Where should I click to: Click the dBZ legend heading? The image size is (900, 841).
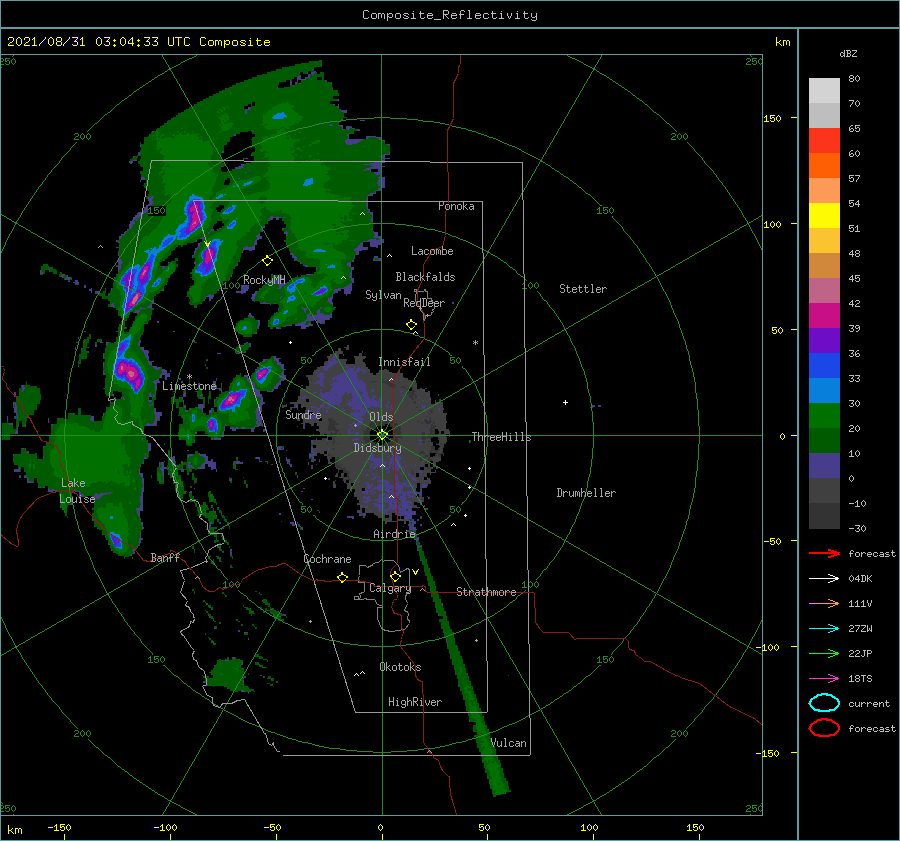848,53
